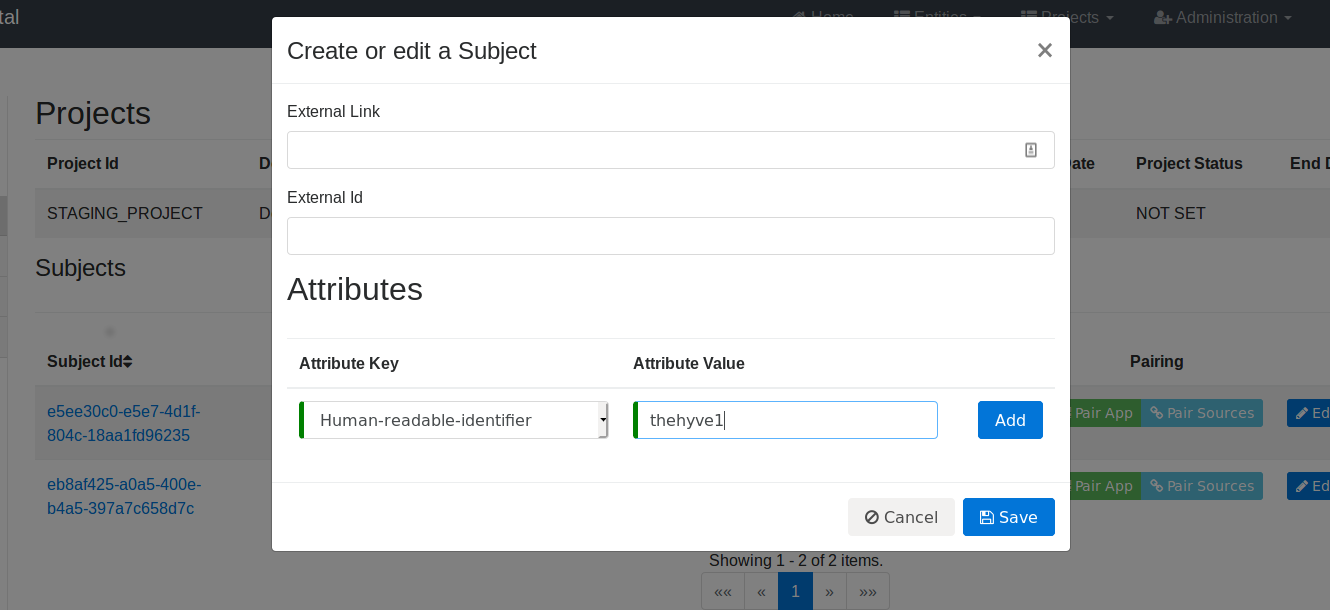
Task: Open the Attribute Key dropdown
Action: 454,420
